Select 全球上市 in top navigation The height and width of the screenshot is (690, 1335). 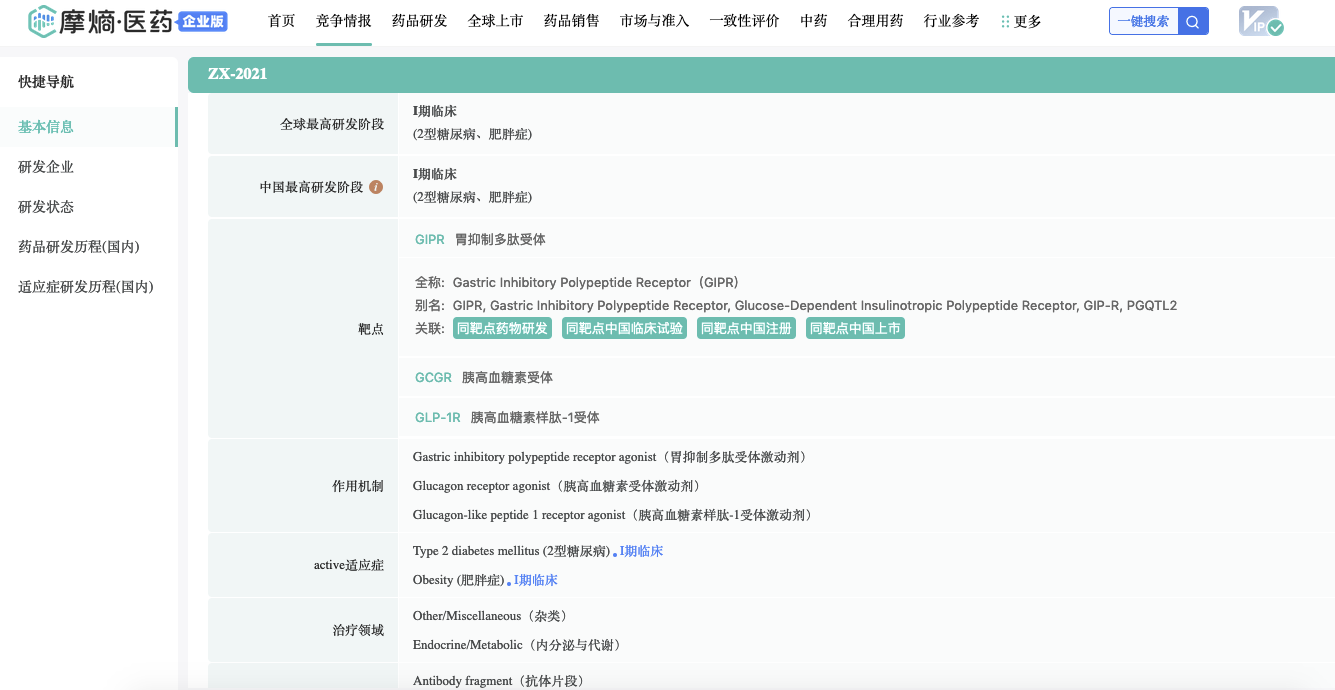click(495, 21)
